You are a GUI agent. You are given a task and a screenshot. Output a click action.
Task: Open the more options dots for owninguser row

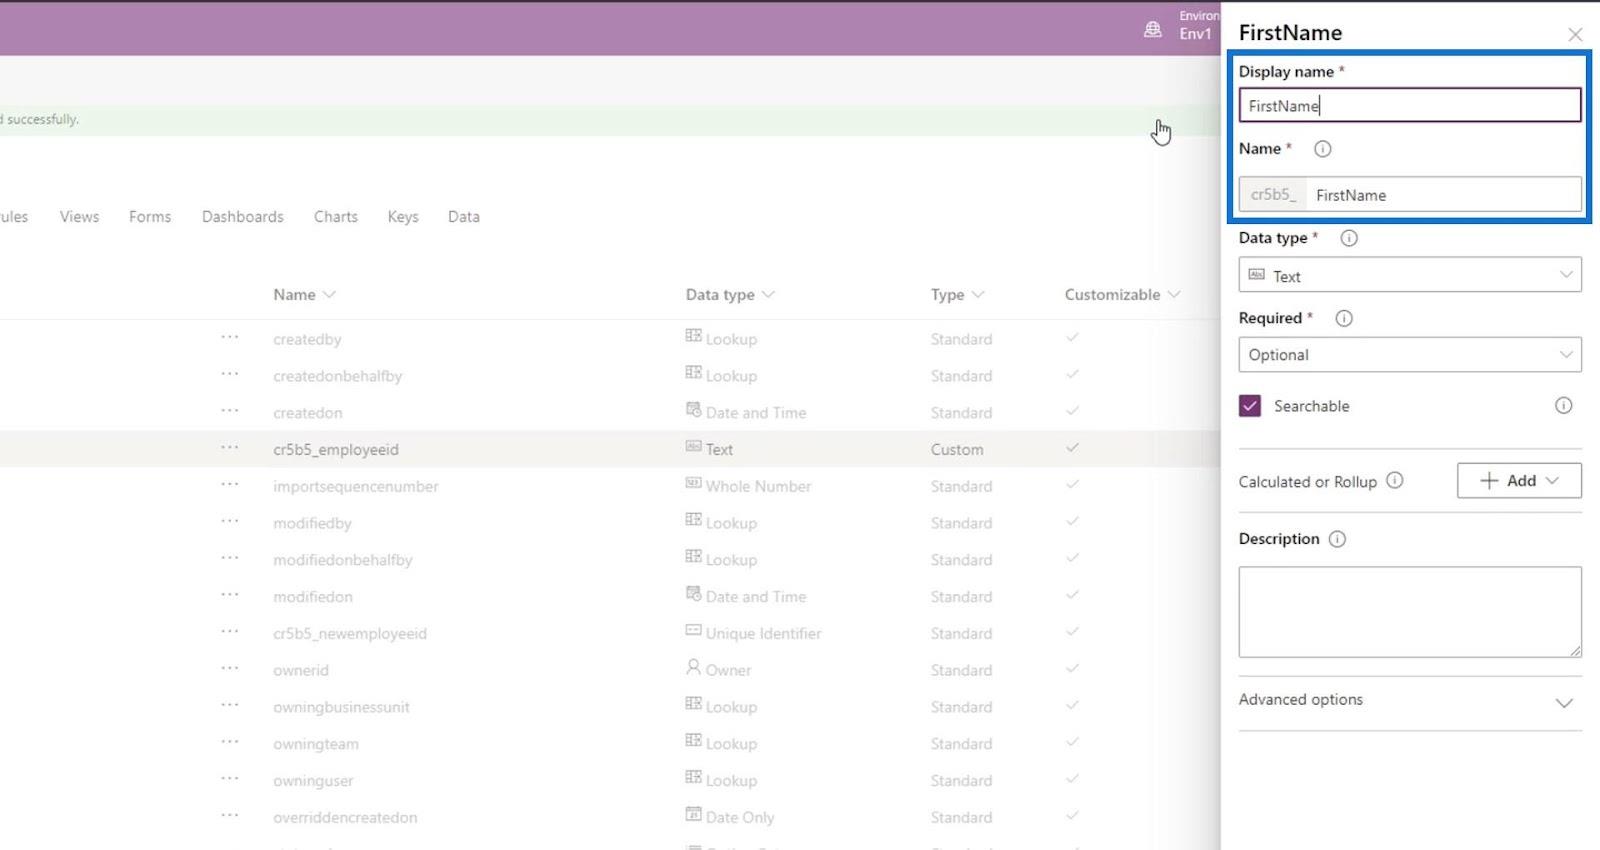230,779
